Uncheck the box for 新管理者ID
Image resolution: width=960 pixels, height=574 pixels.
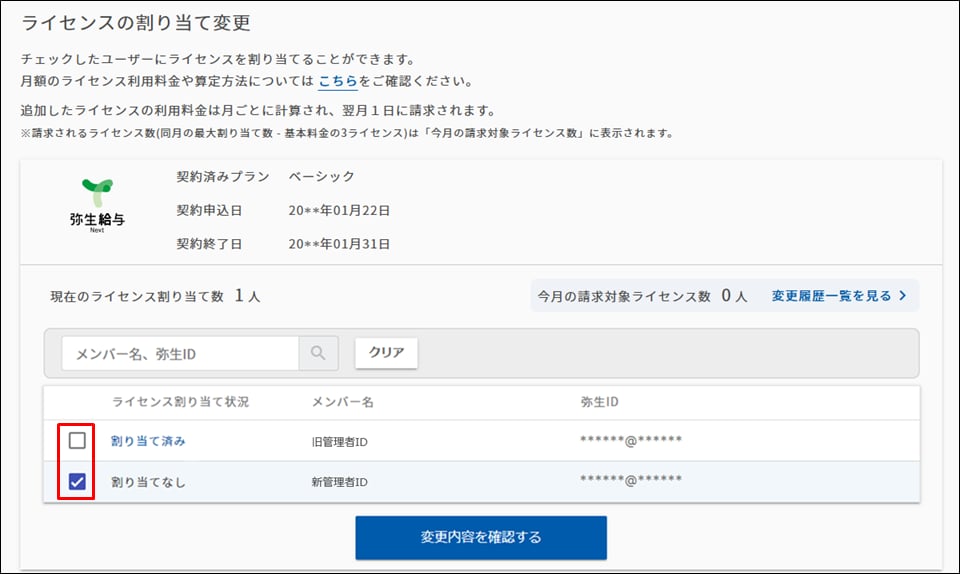(77, 482)
